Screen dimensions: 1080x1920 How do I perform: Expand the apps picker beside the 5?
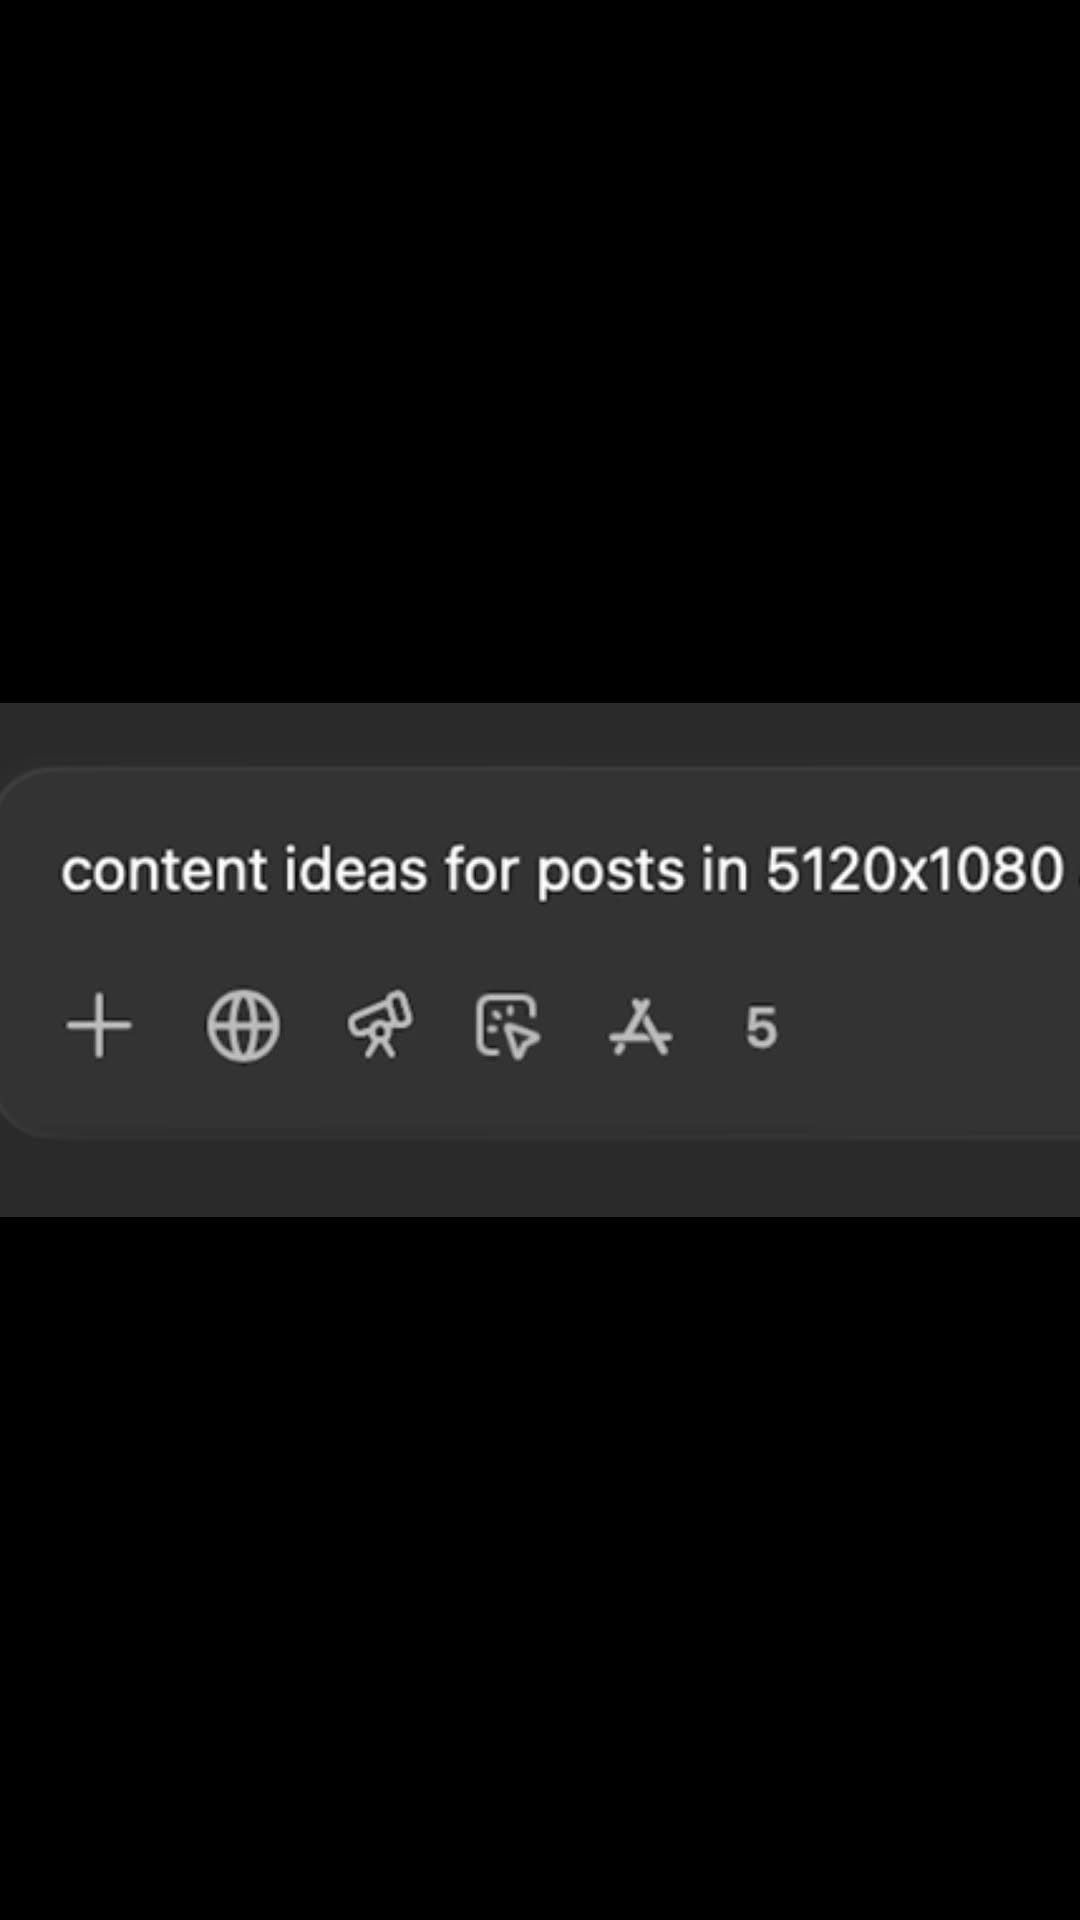coord(640,1026)
